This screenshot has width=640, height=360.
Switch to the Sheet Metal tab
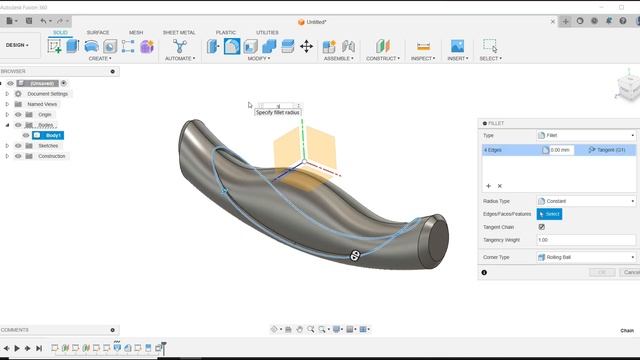(x=179, y=32)
